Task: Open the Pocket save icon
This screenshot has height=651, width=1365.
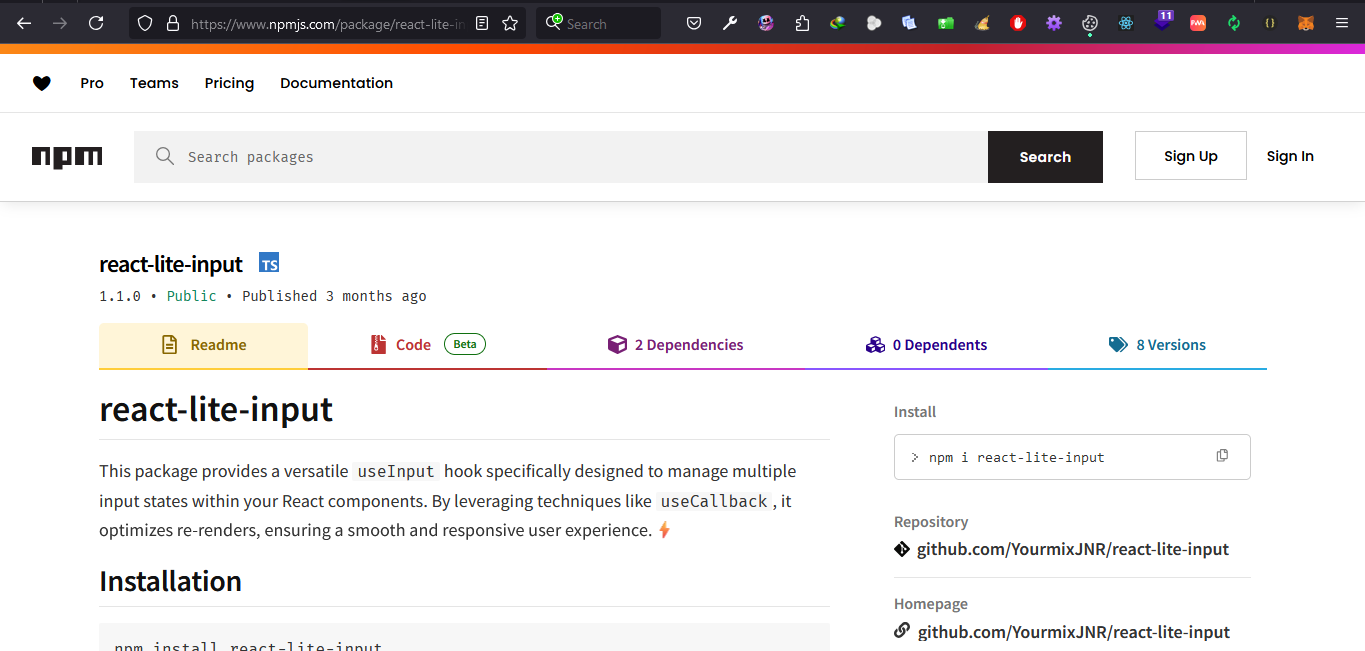Action: pos(694,23)
